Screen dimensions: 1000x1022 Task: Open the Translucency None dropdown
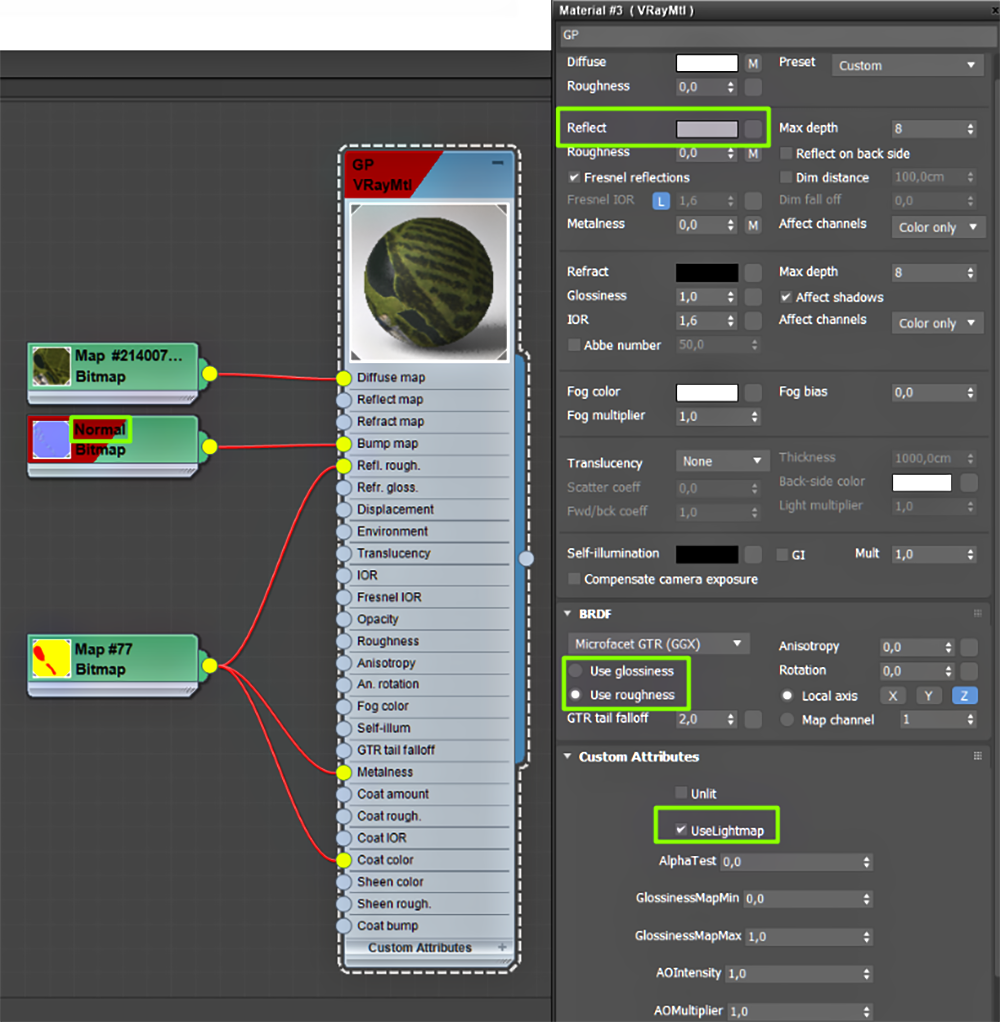pyautogui.click(x=722, y=461)
